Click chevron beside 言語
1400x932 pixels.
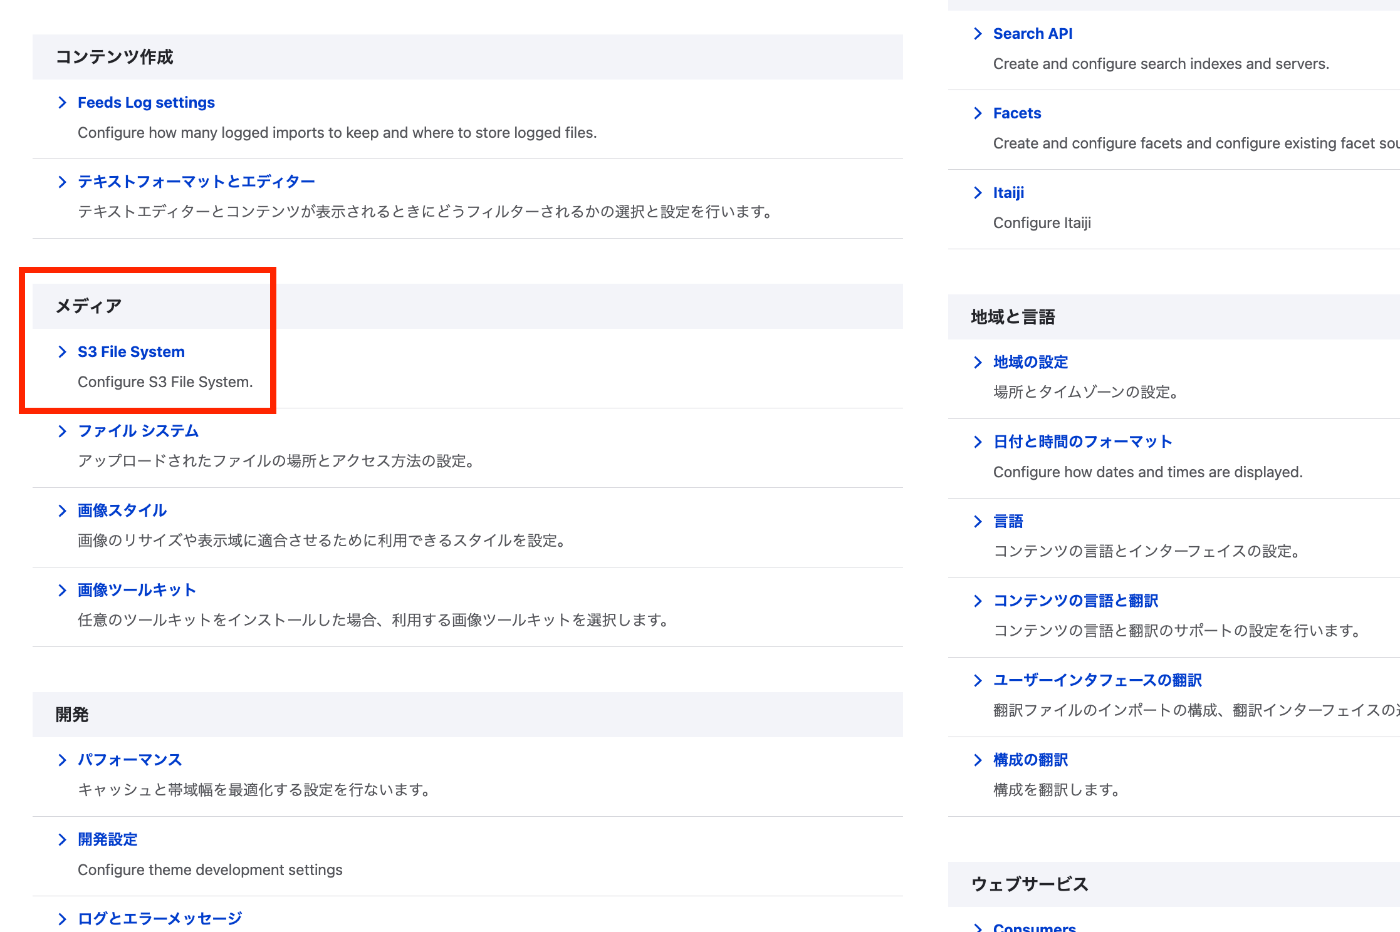pos(978,521)
